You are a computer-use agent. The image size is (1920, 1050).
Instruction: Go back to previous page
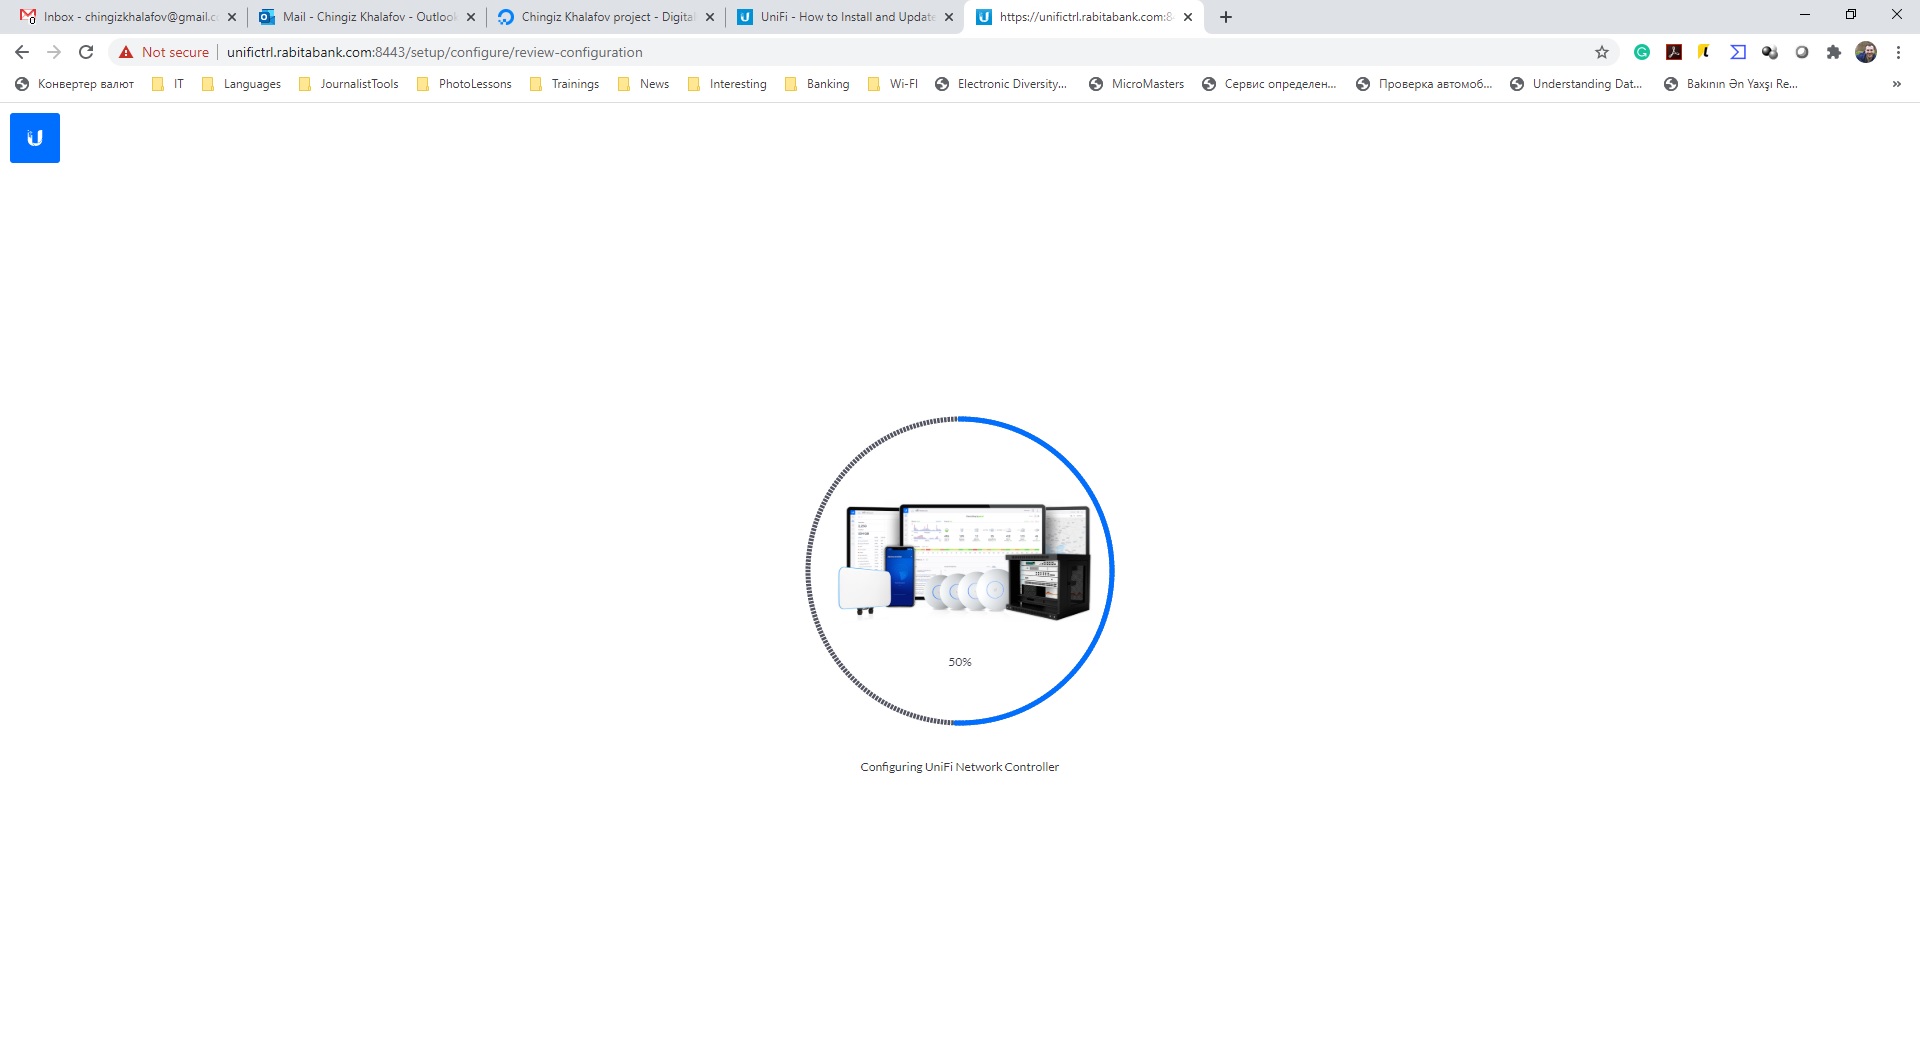22,52
